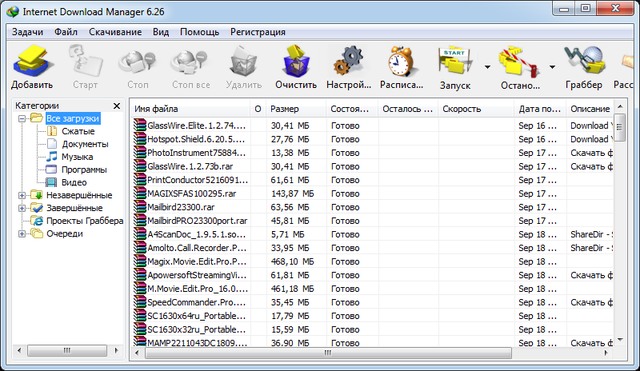Sort by Скорость column header
This screenshot has height=371, width=640.
[476, 109]
